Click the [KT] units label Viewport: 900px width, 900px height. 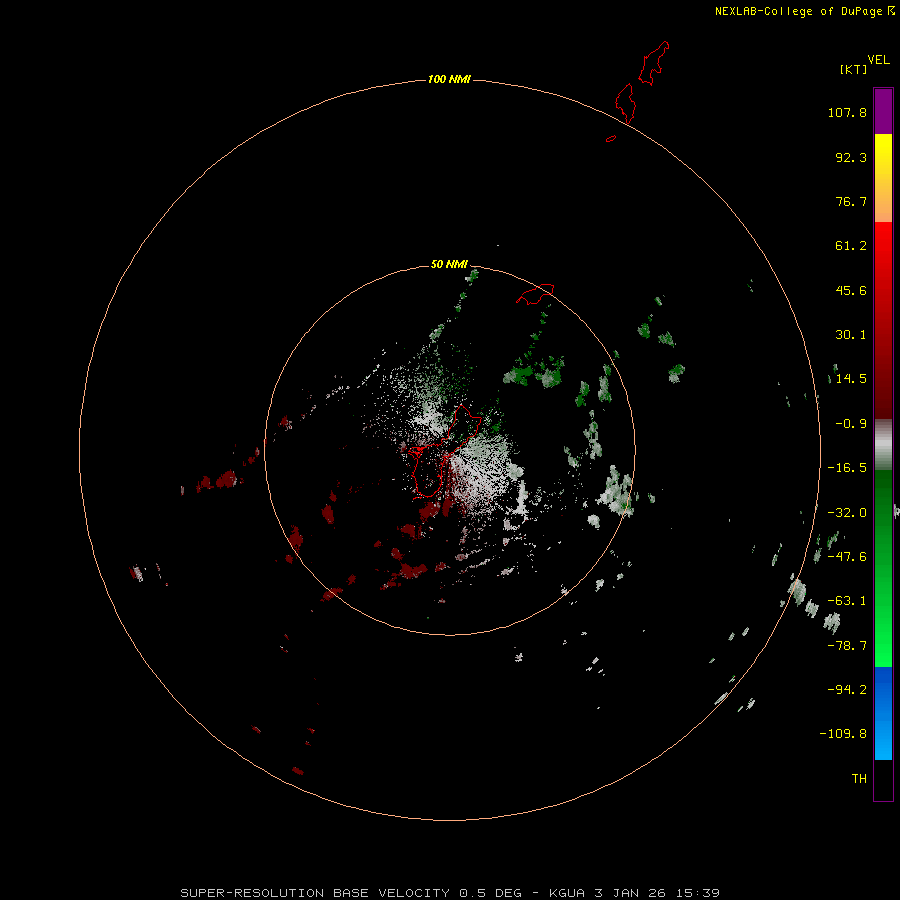pos(854,69)
